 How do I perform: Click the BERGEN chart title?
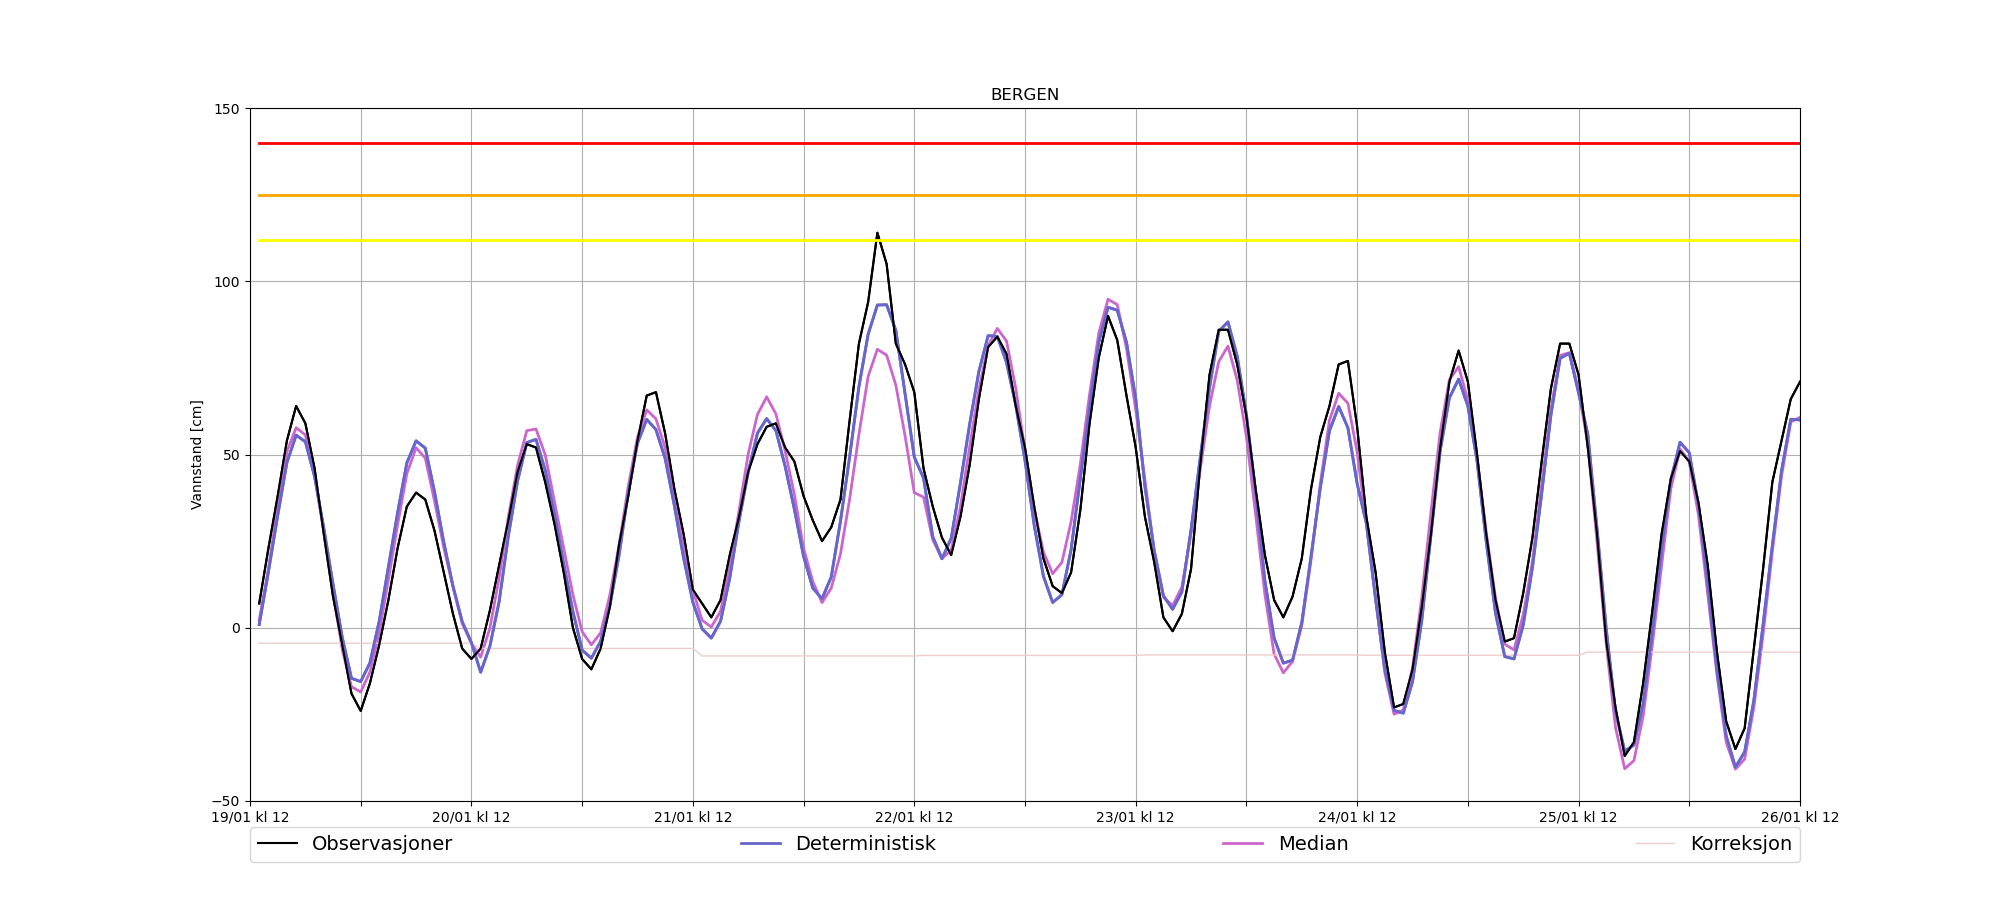(x=1024, y=95)
